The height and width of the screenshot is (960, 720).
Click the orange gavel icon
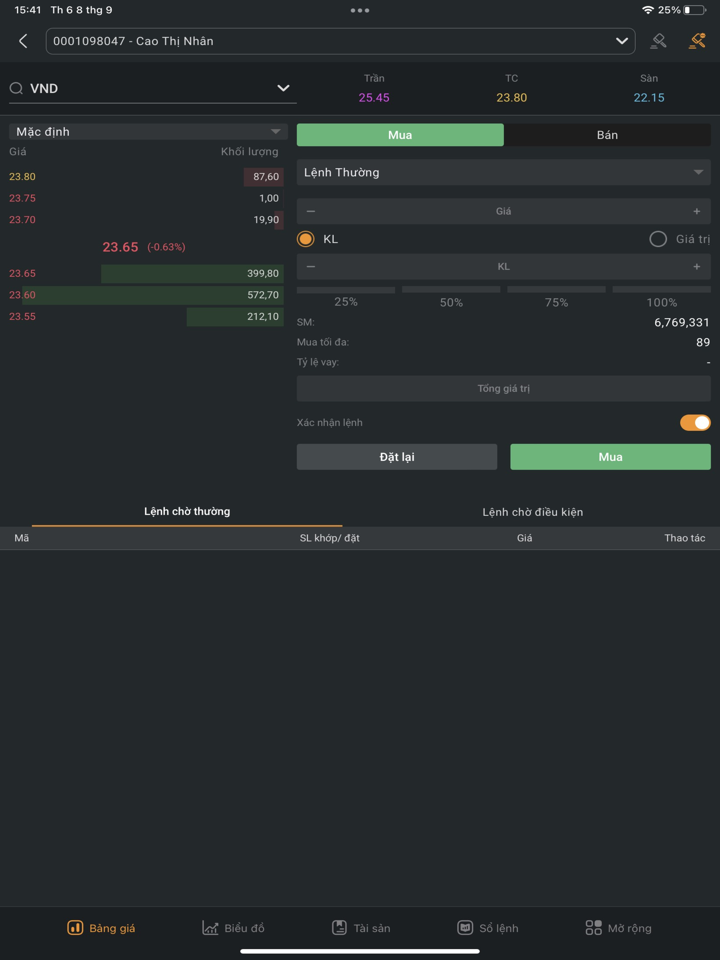(697, 41)
